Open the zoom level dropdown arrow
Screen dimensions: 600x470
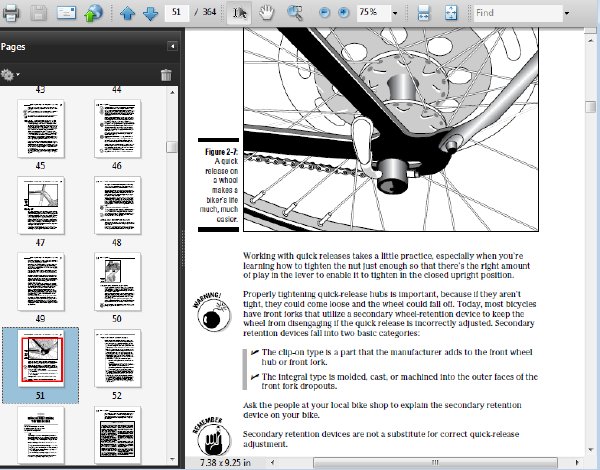click(x=395, y=13)
